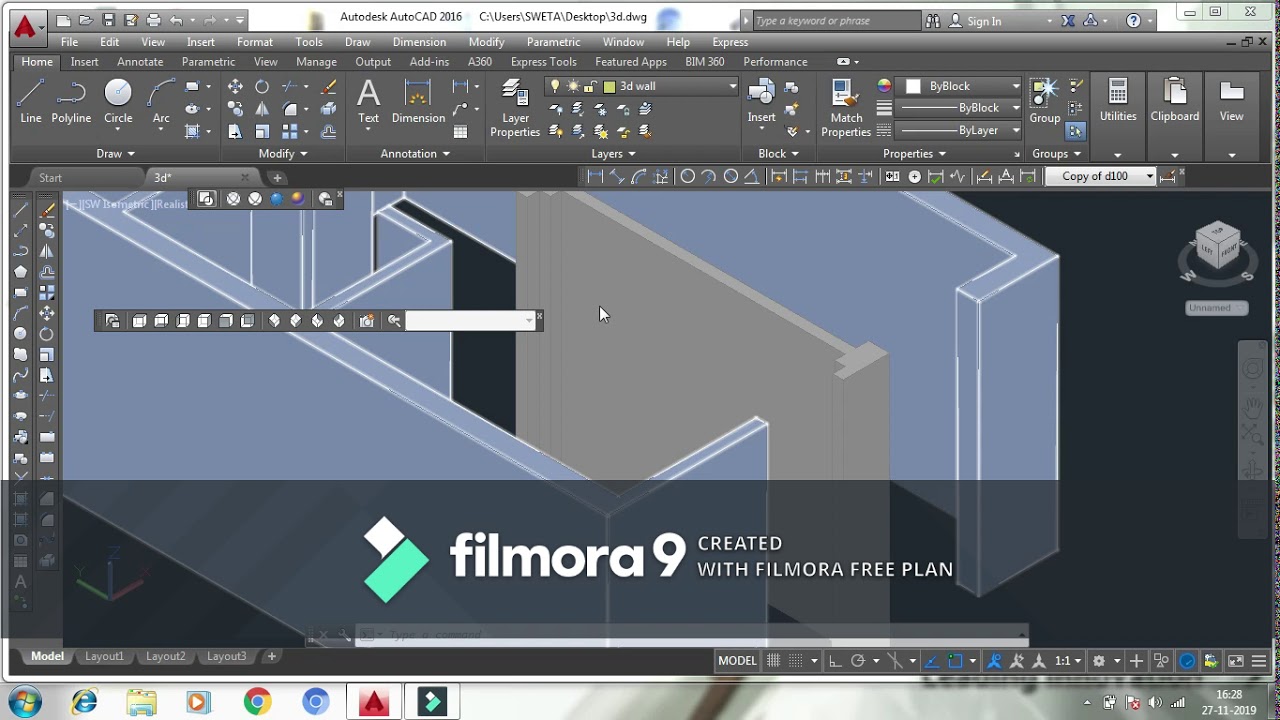Click the white ByBlock color swatch
This screenshot has height=720, width=1280.
click(913, 86)
